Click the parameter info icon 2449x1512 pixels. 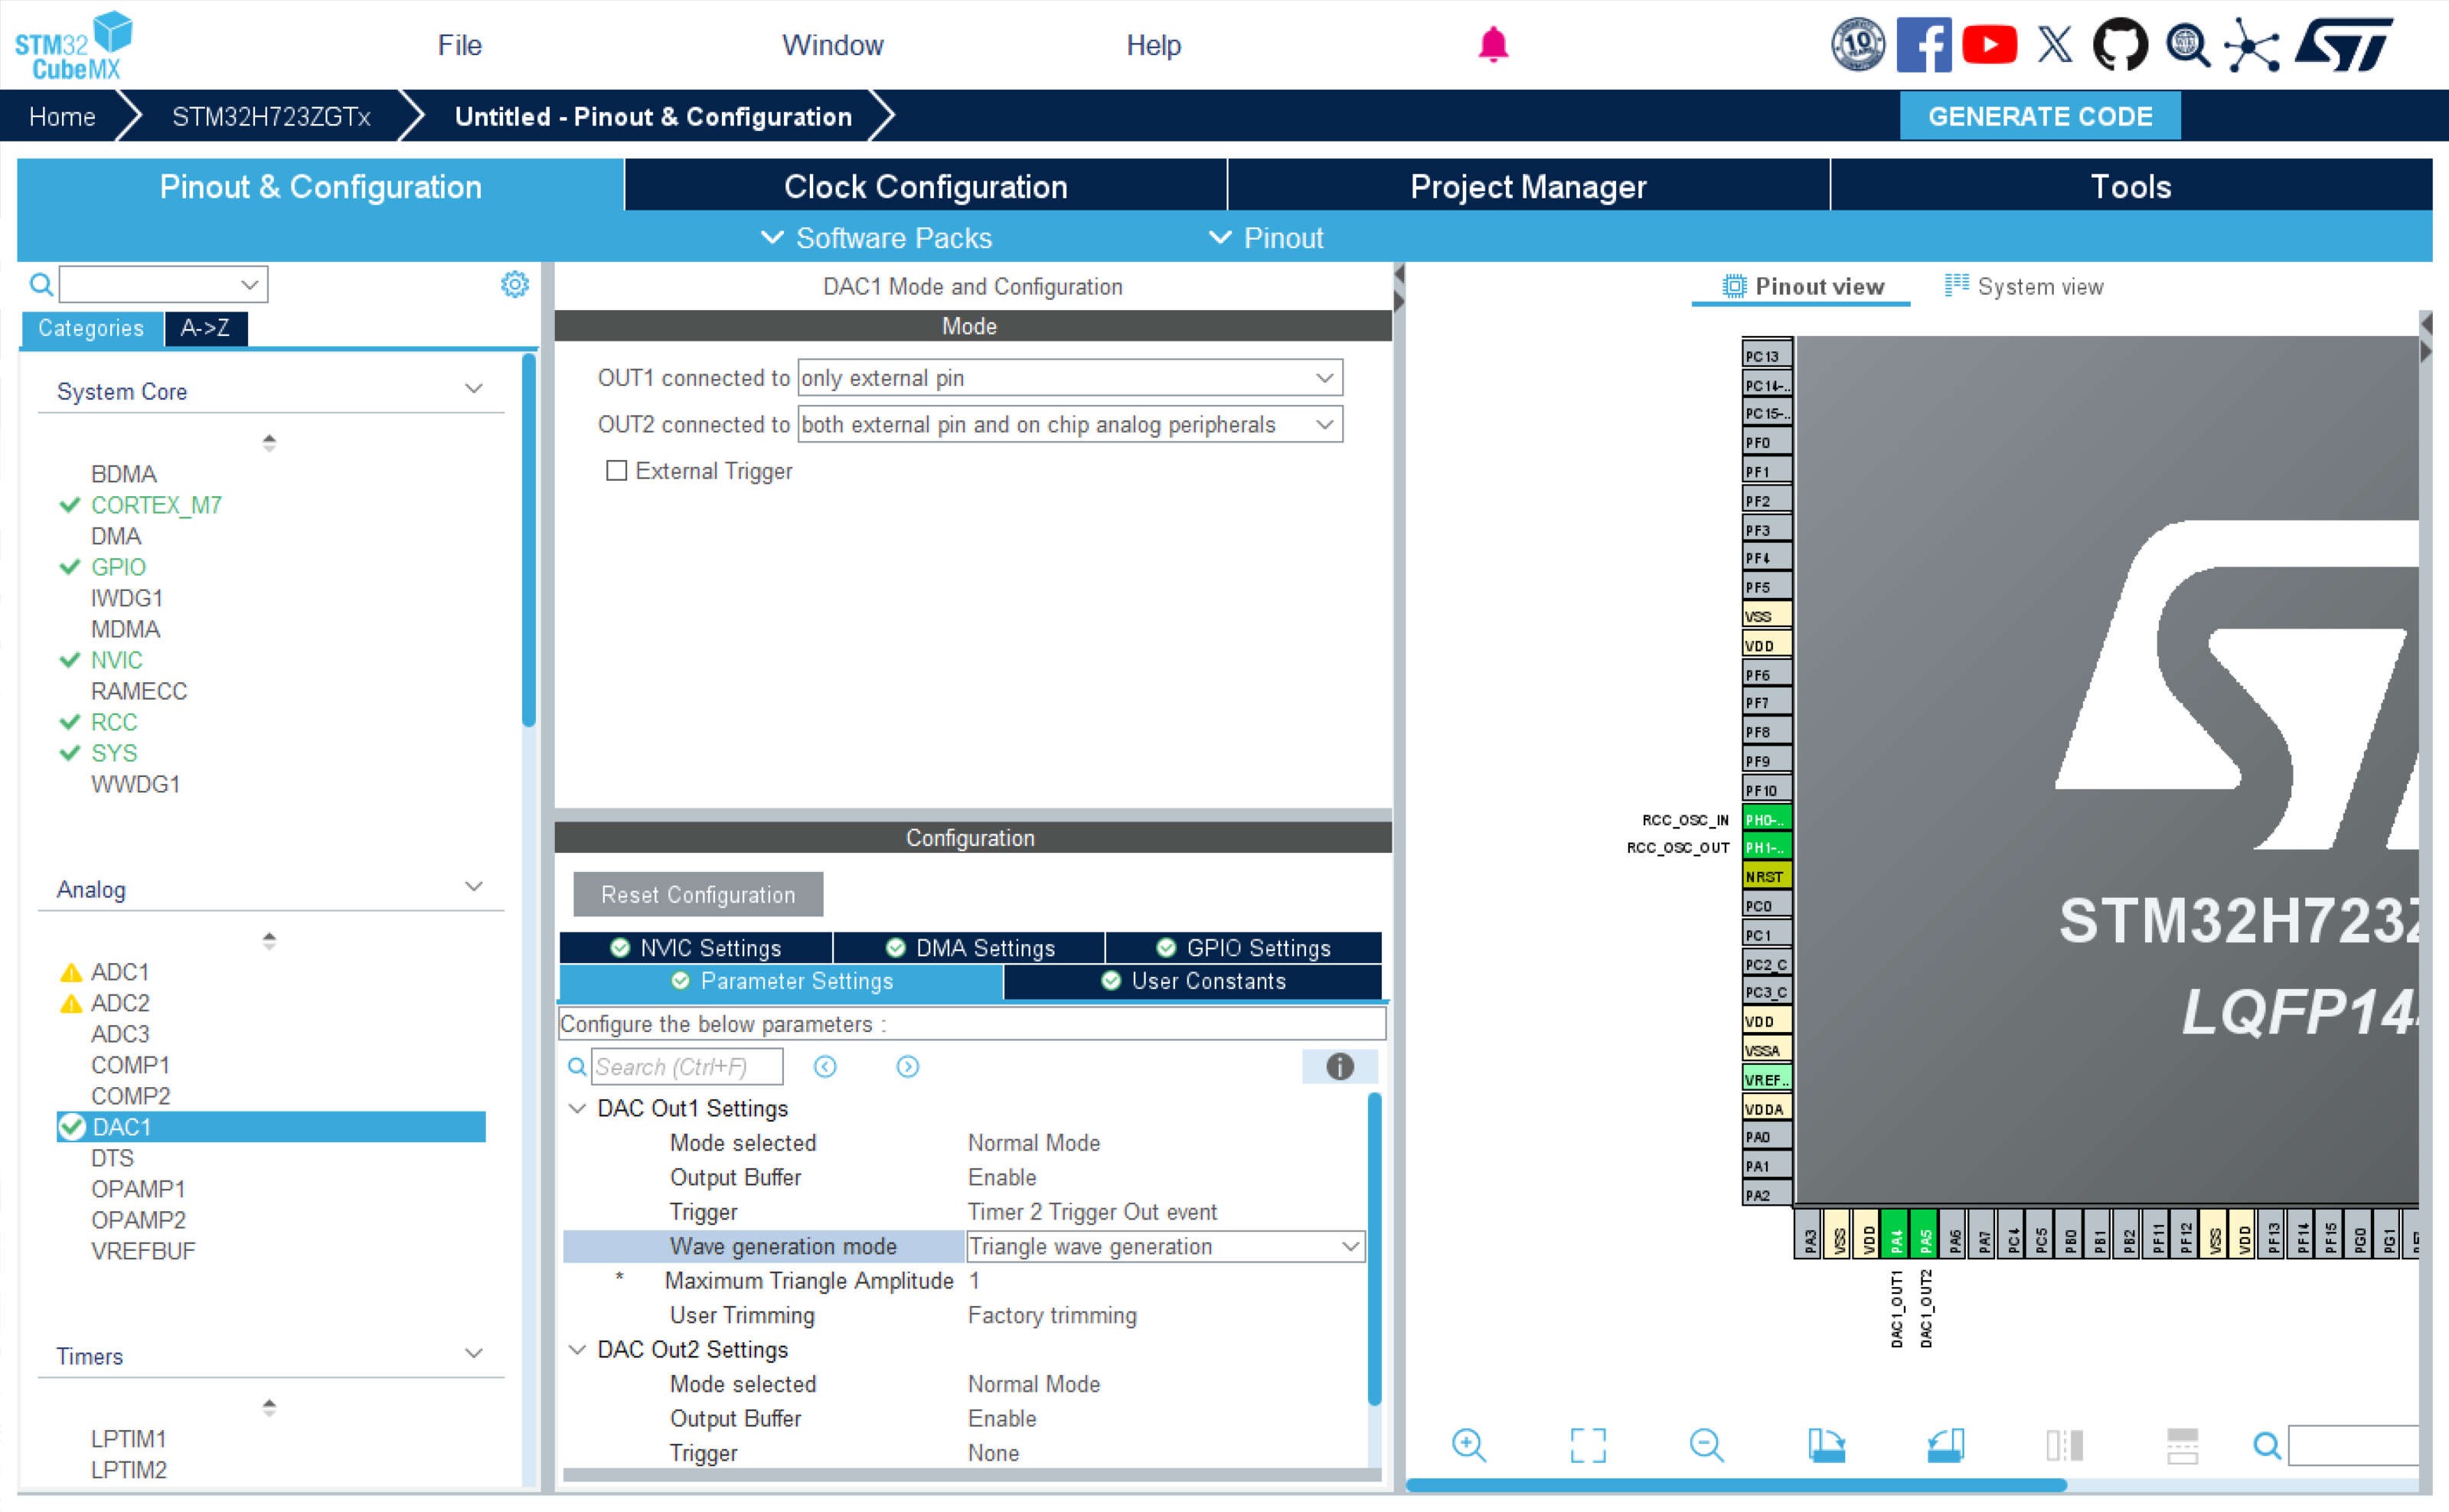tap(1339, 1067)
